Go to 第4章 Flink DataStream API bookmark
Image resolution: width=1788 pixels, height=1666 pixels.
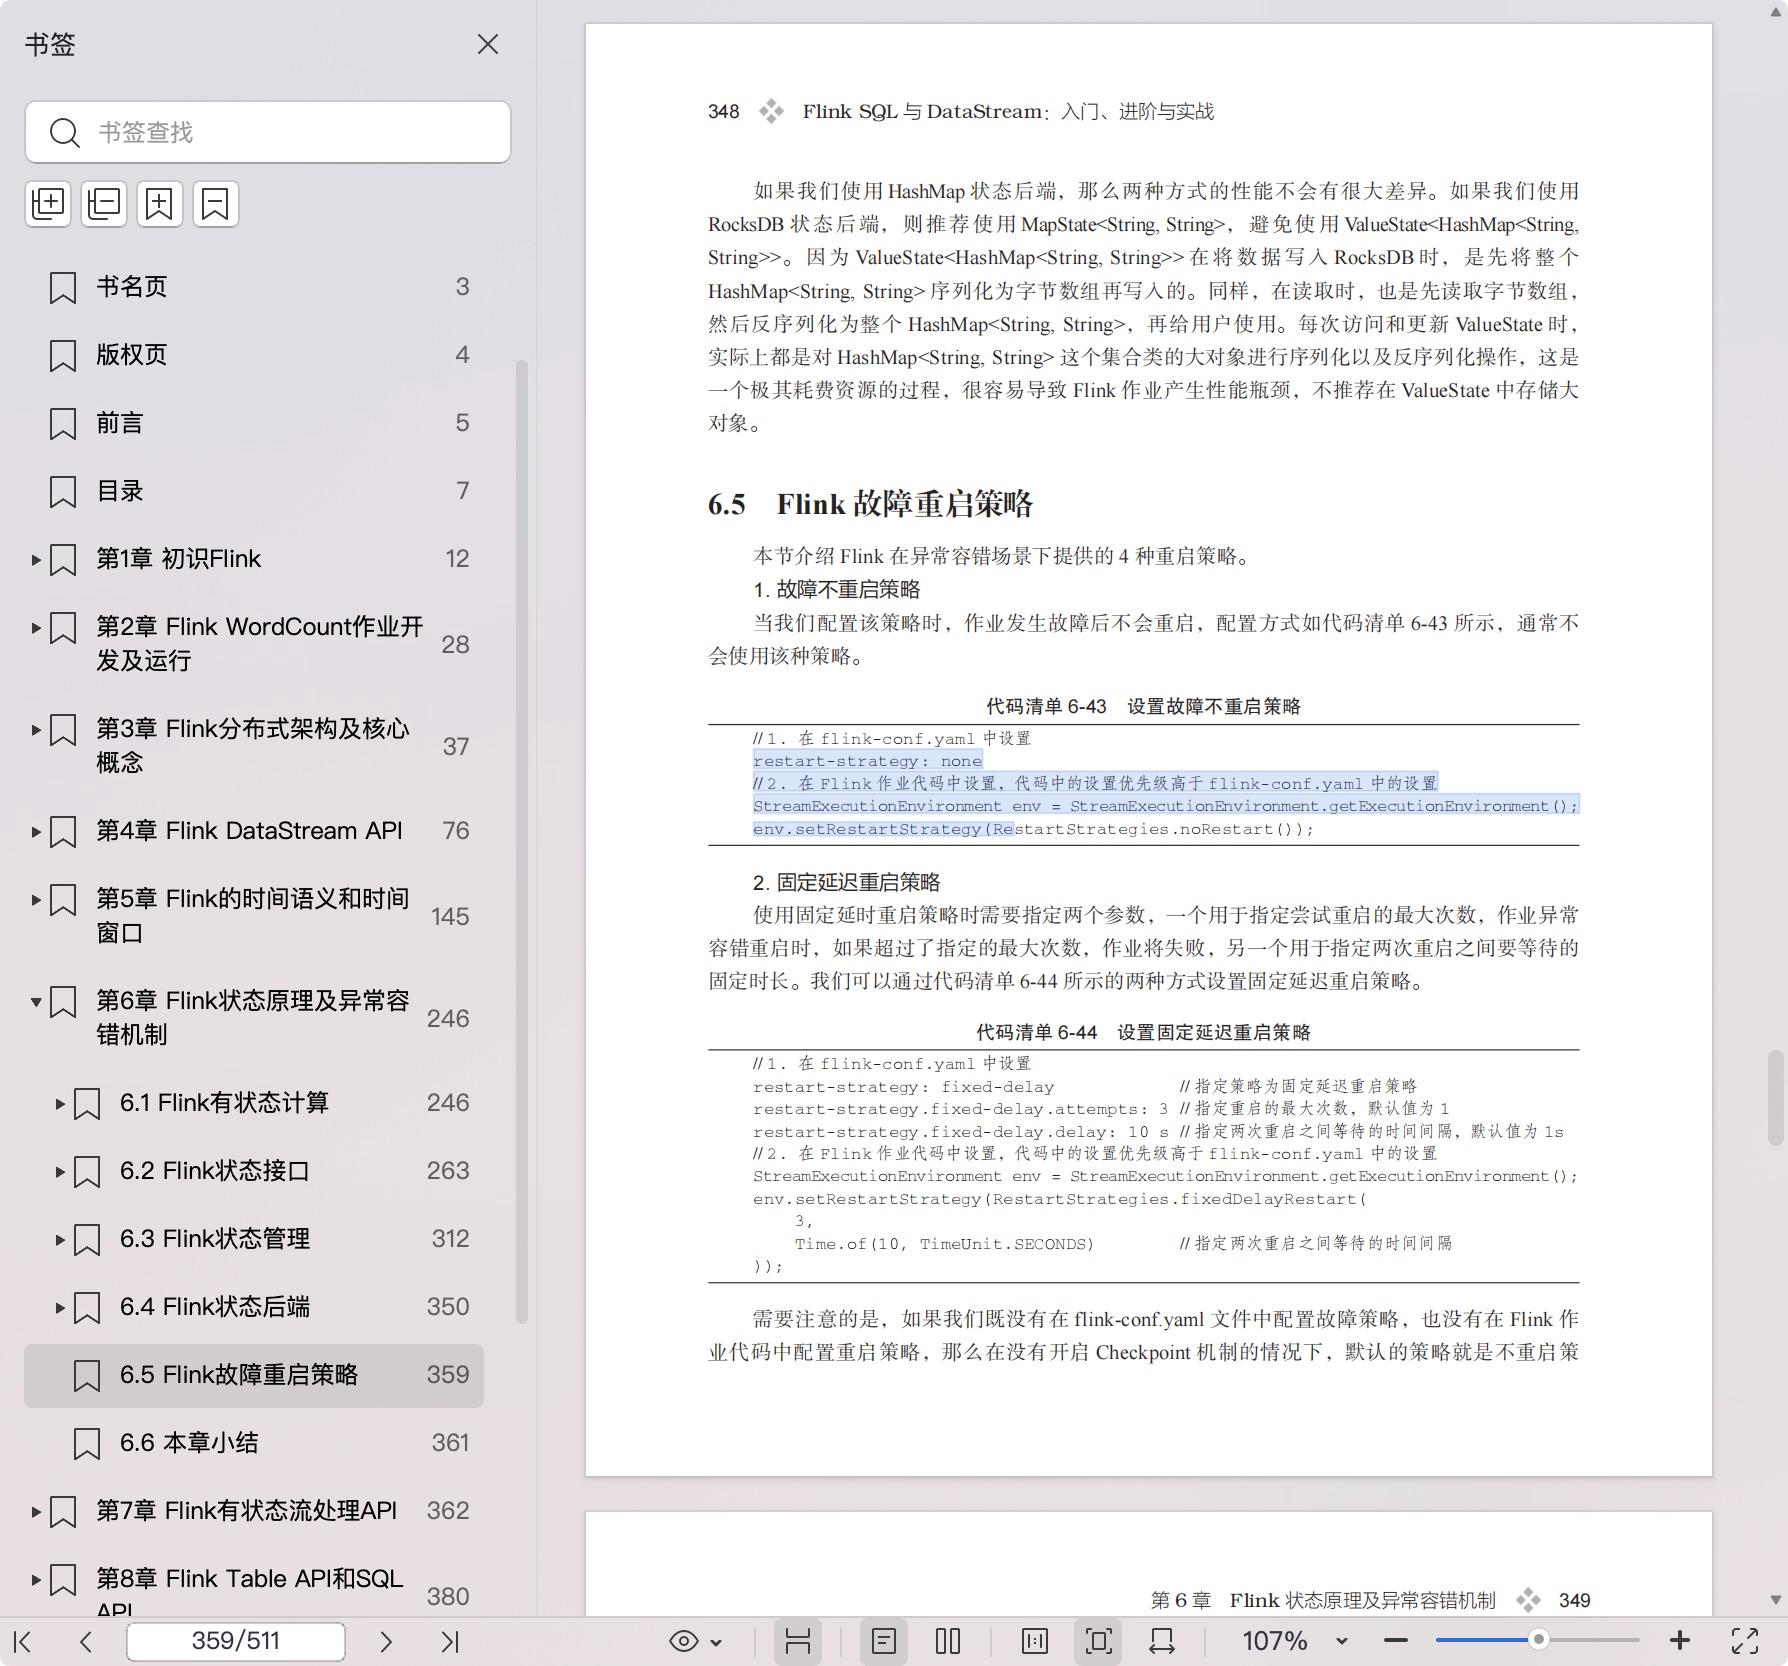[249, 831]
